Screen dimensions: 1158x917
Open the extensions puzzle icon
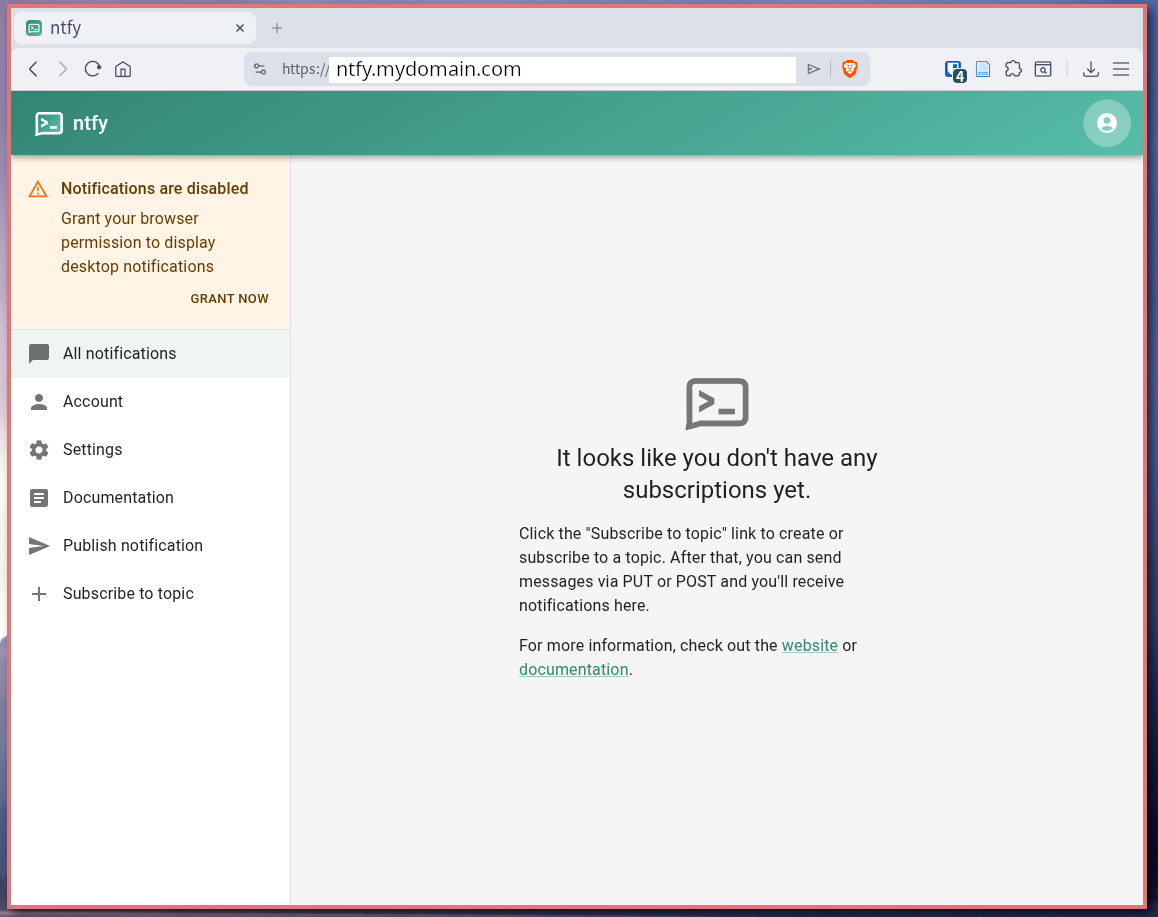pyautogui.click(x=1013, y=69)
